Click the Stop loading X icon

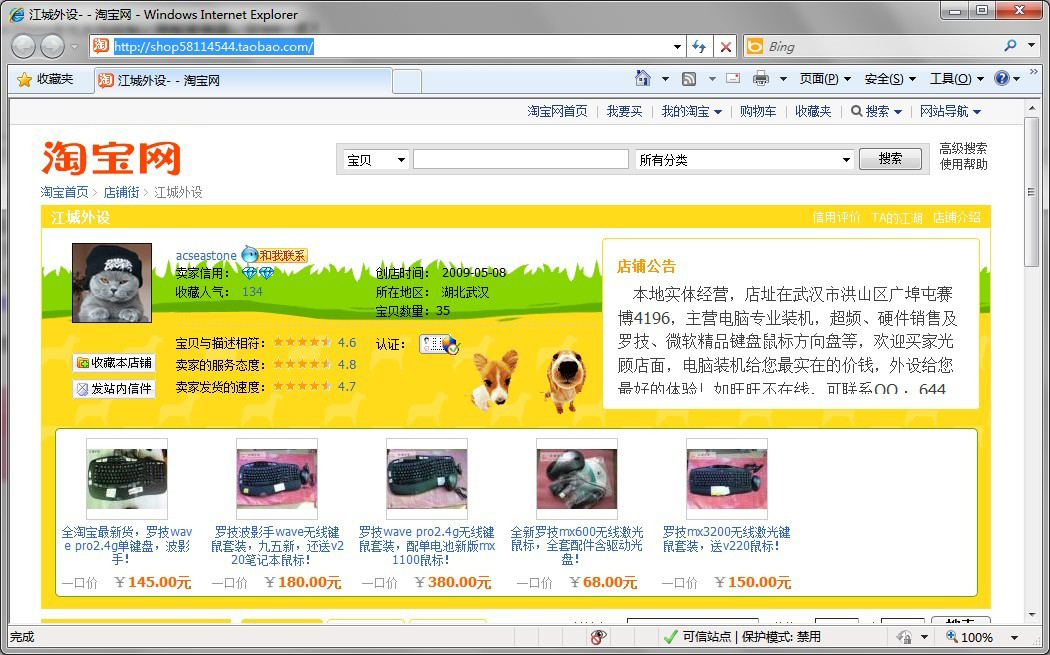[726, 46]
